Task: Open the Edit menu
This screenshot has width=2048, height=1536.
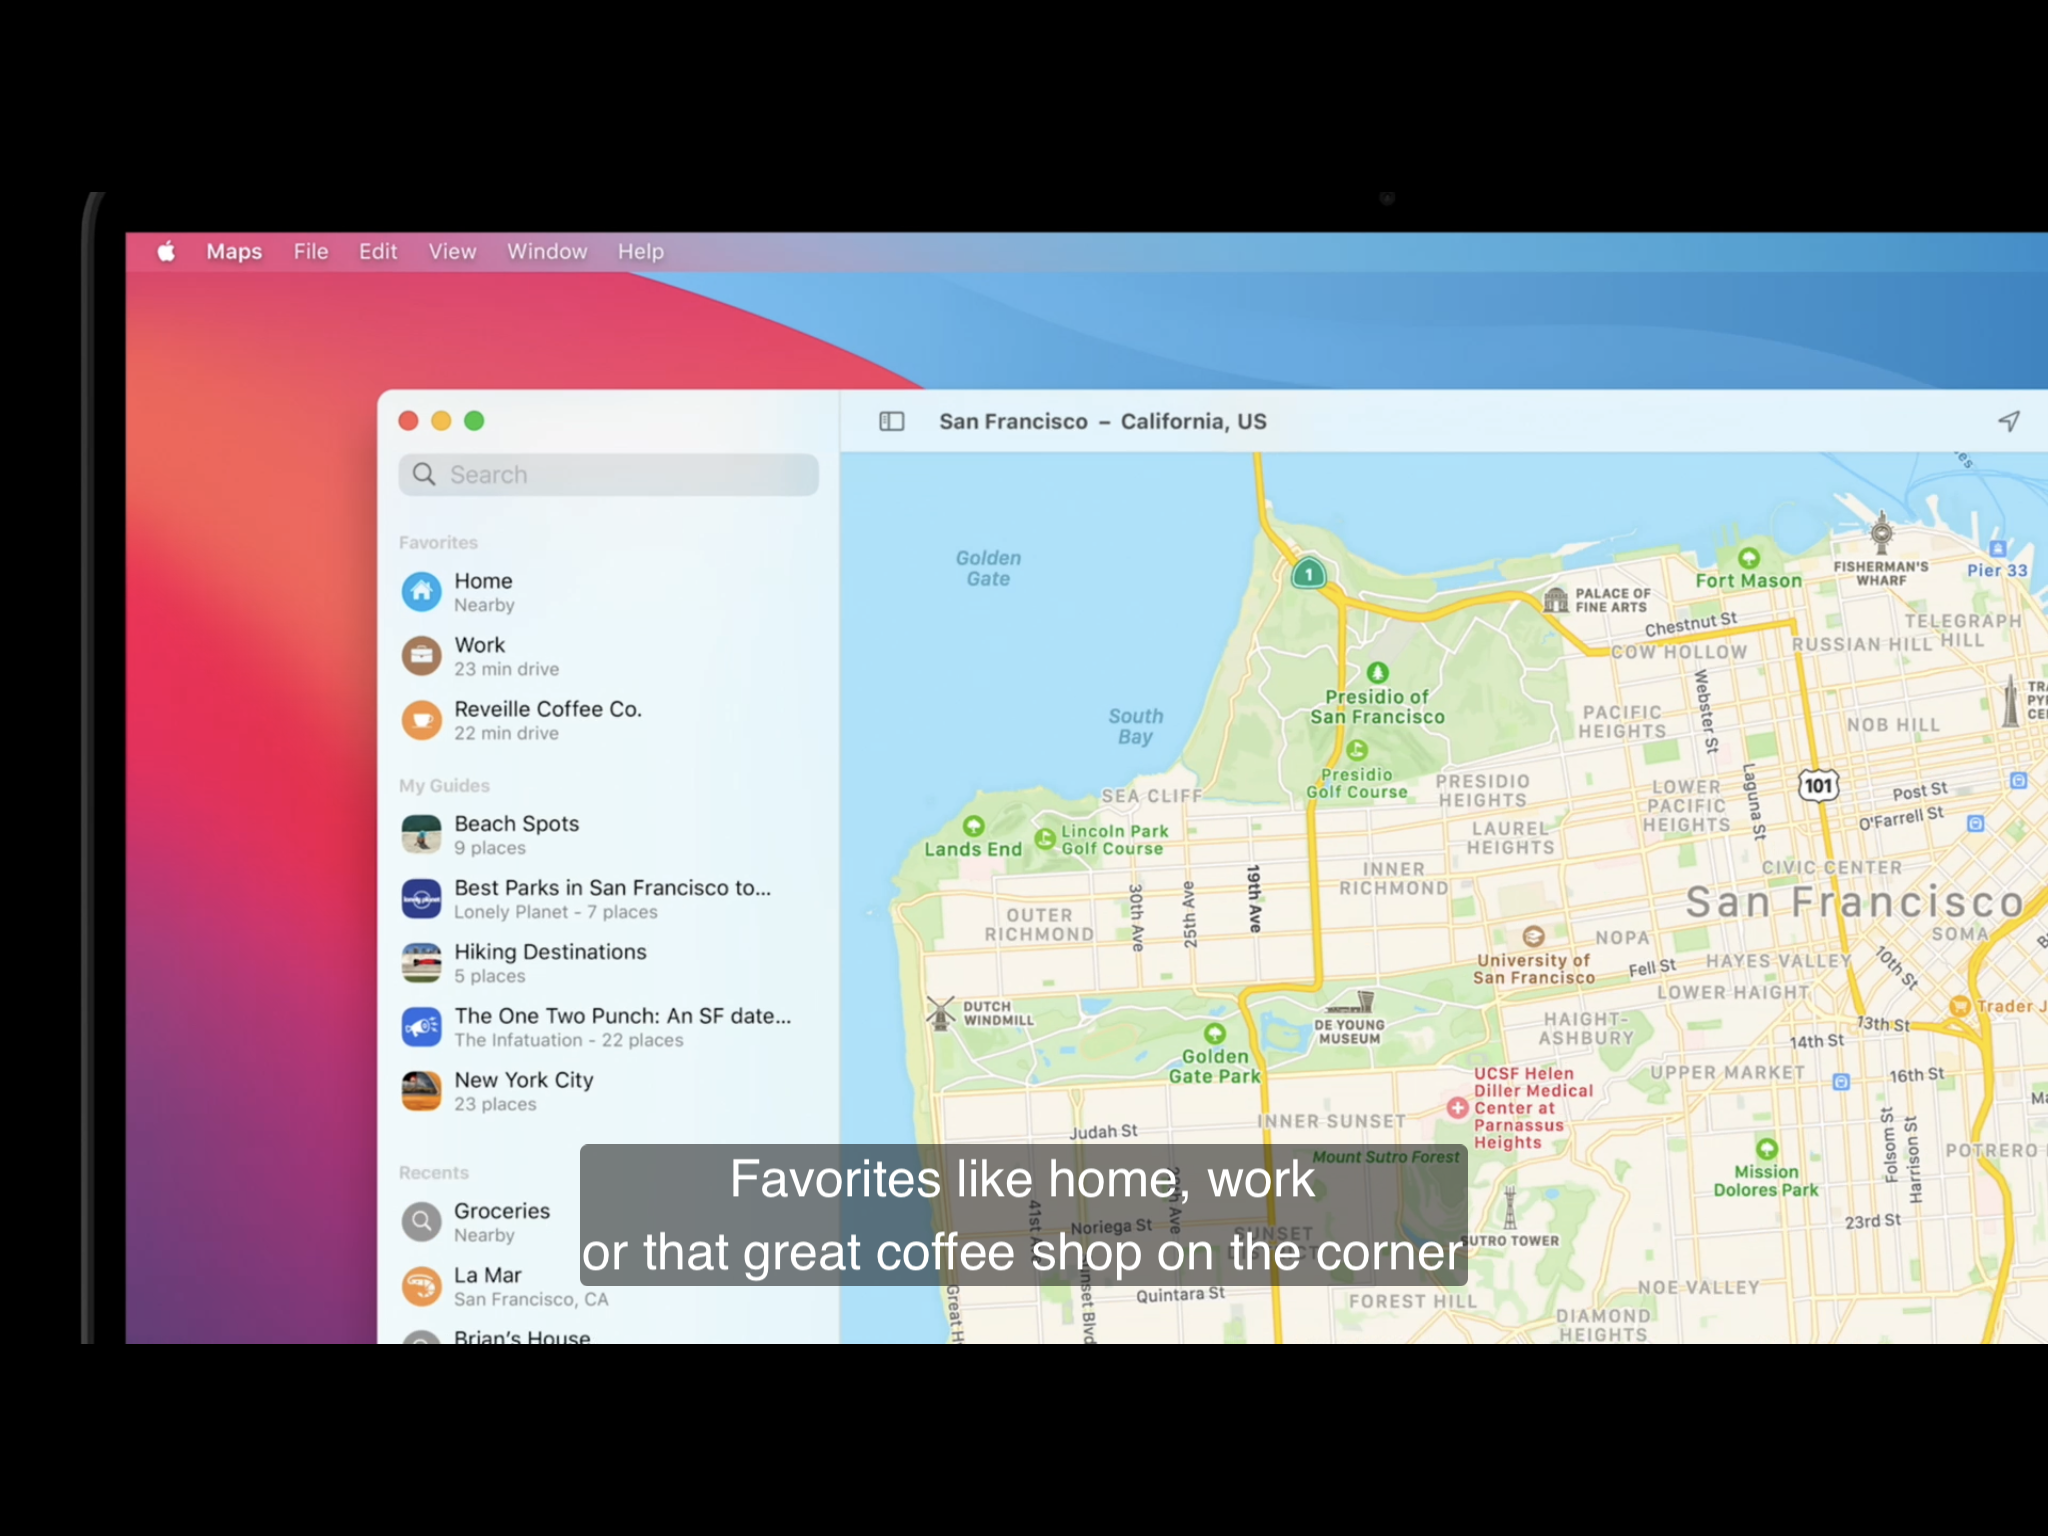Action: point(378,251)
